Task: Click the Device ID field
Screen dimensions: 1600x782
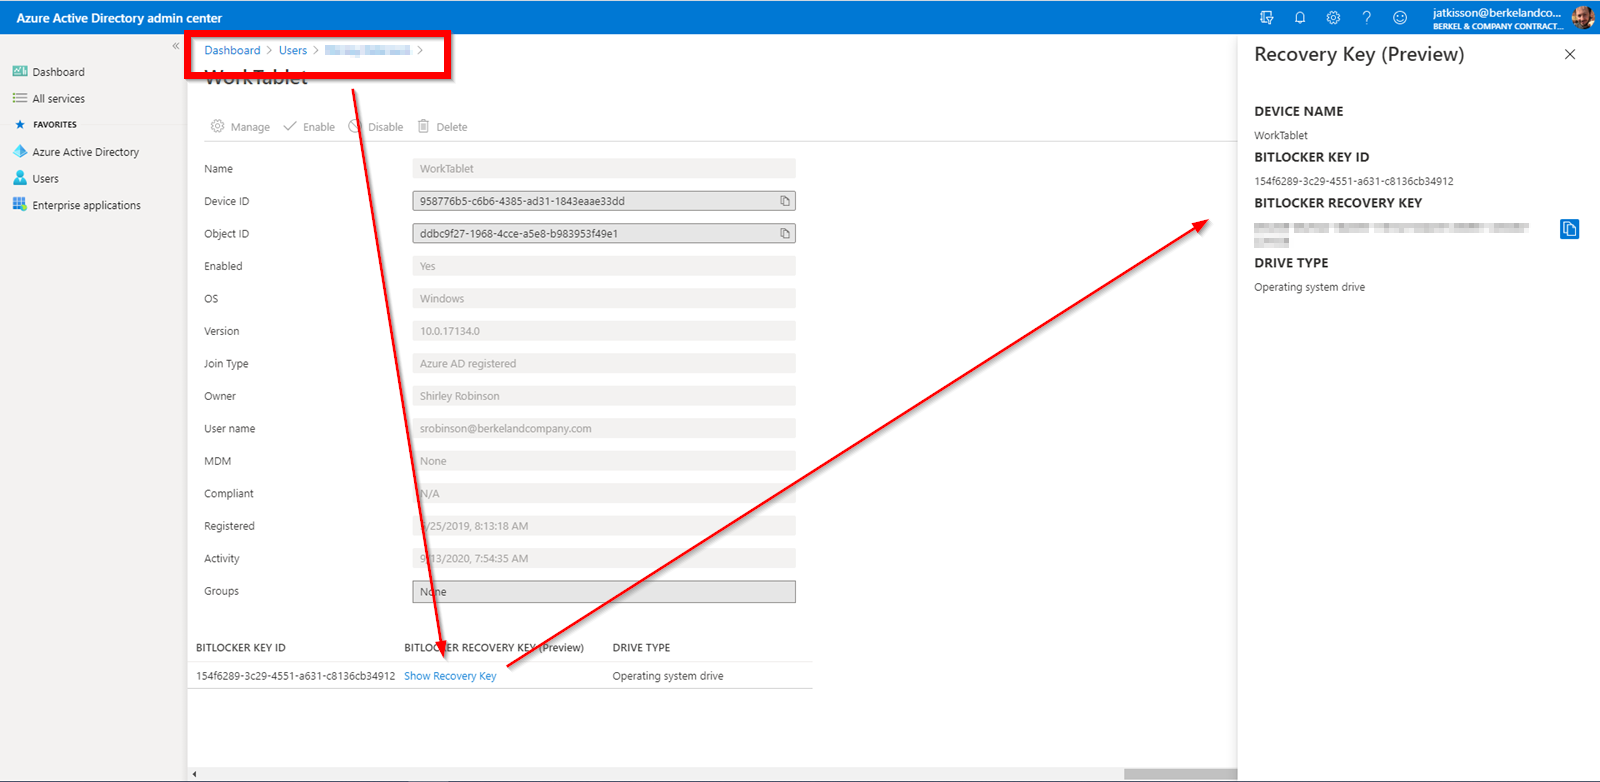Action: pyautogui.click(x=604, y=201)
